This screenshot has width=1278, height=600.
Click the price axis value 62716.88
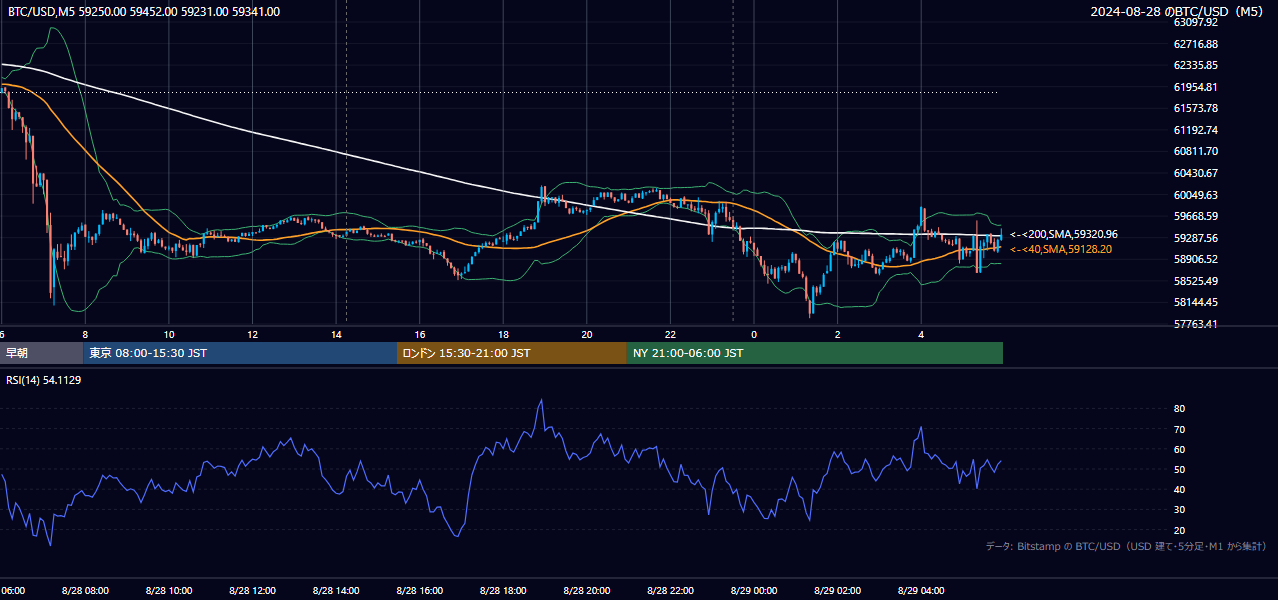click(x=1196, y=44)
